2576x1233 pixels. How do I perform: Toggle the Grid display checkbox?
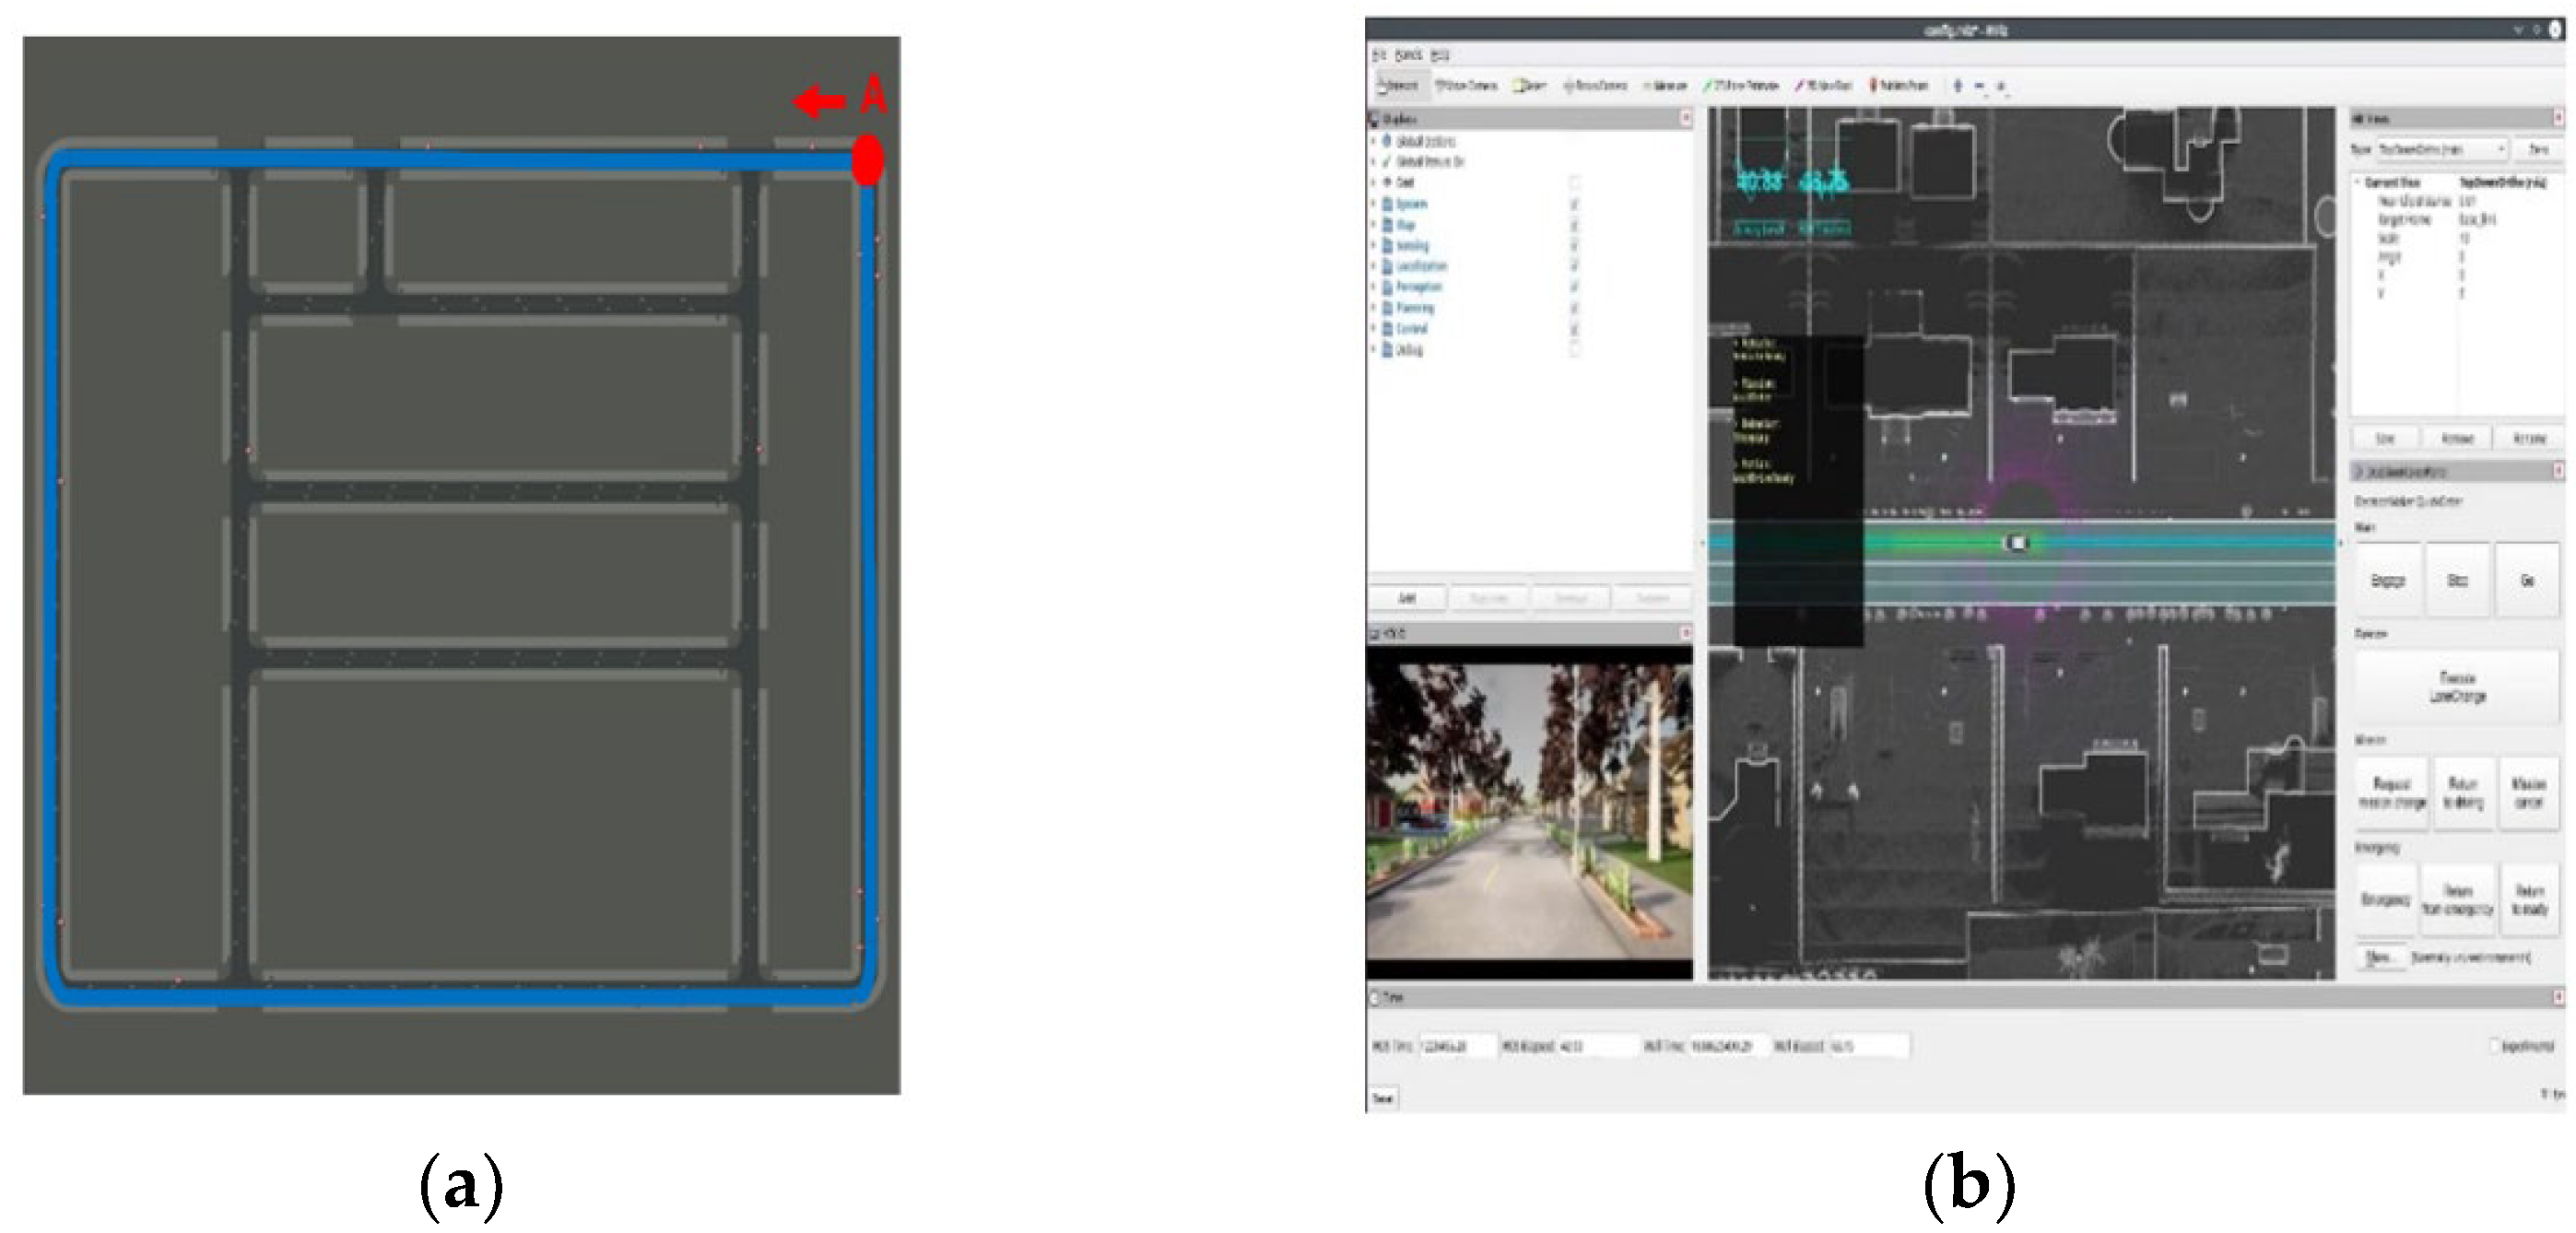pos(1575,183)
